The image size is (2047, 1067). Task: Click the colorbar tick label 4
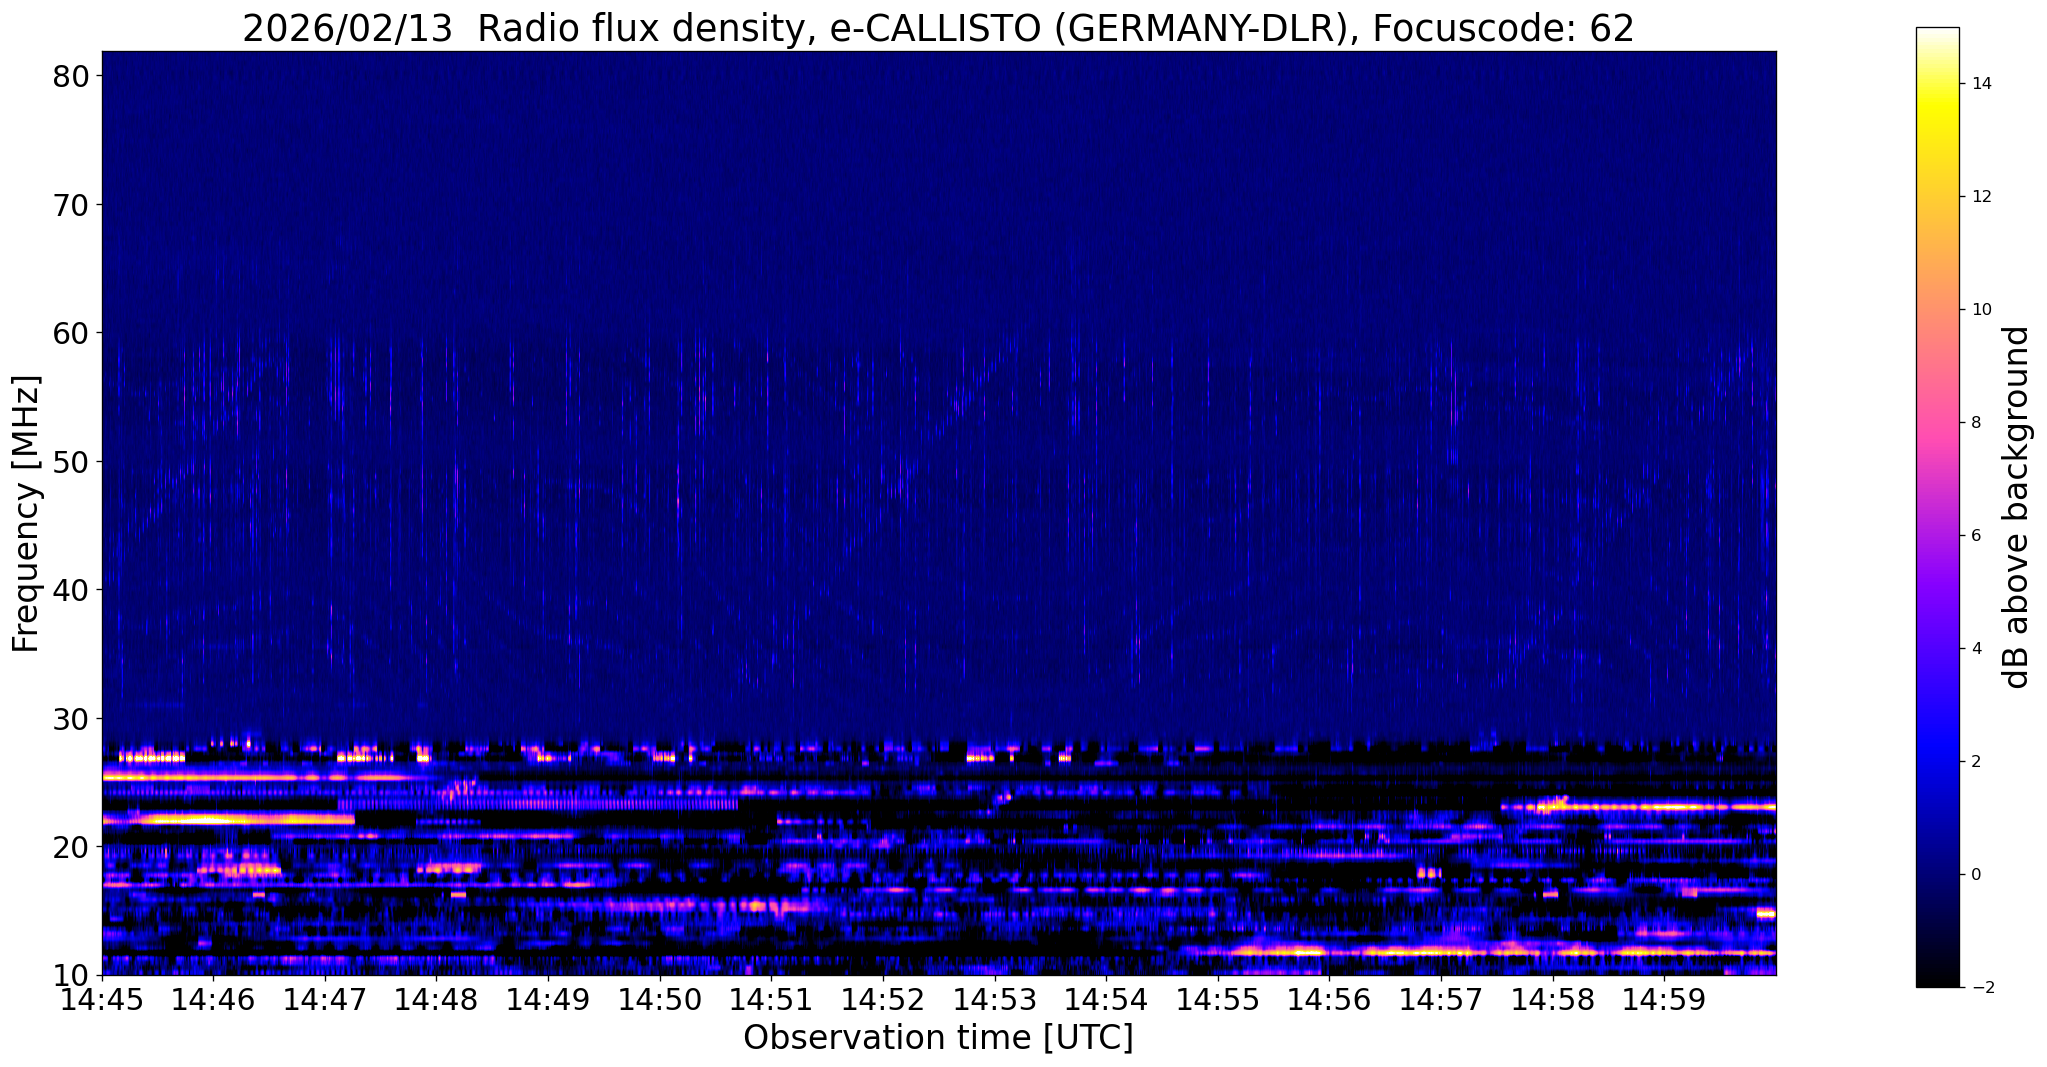click(x=1976, y=649)
